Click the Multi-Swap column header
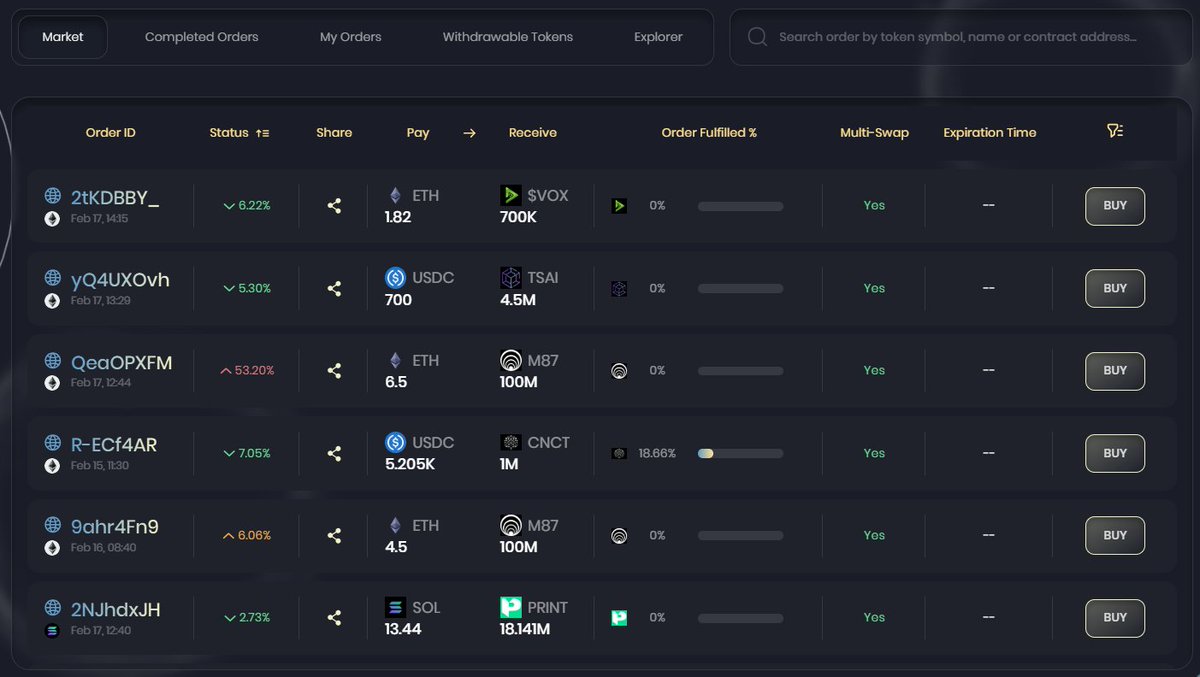Image resolution: width=1200 pixels, height=677 pixels. 874,132
